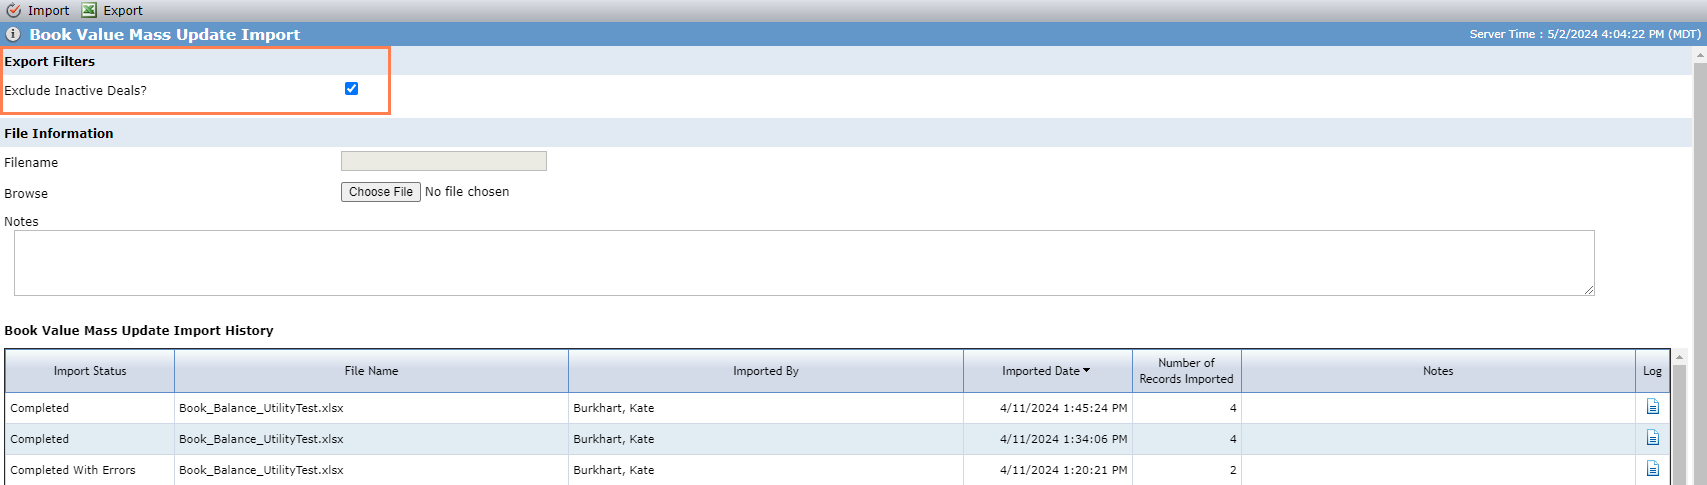Toggle Exclude Inactive Deals checkbox
Image resolution: width=1707 pixels, height=485 pixels.
pyautogui.click(x=351, y=89)
